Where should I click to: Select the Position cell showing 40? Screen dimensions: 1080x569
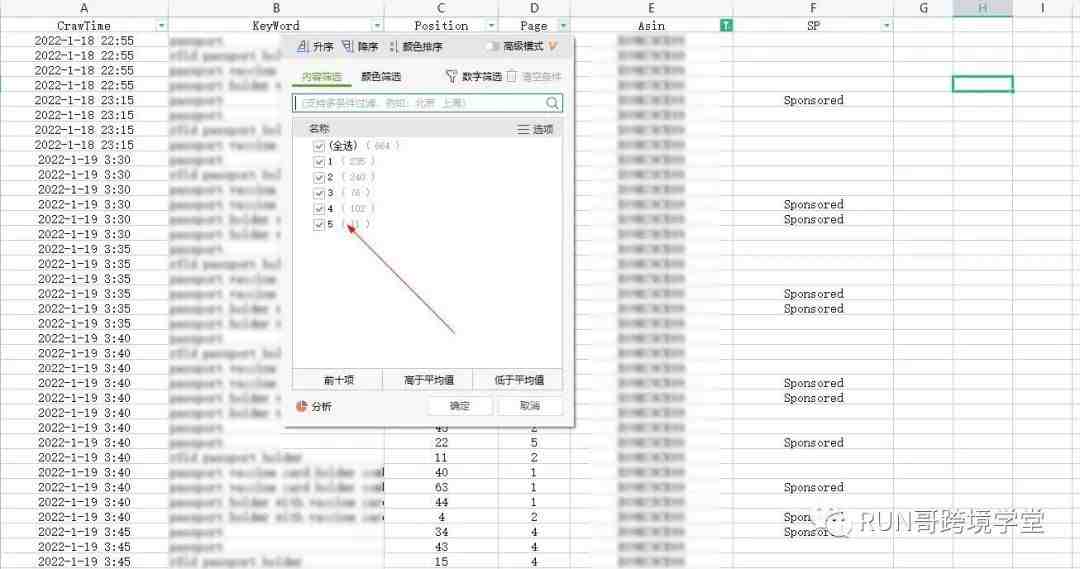pos(442,473)
